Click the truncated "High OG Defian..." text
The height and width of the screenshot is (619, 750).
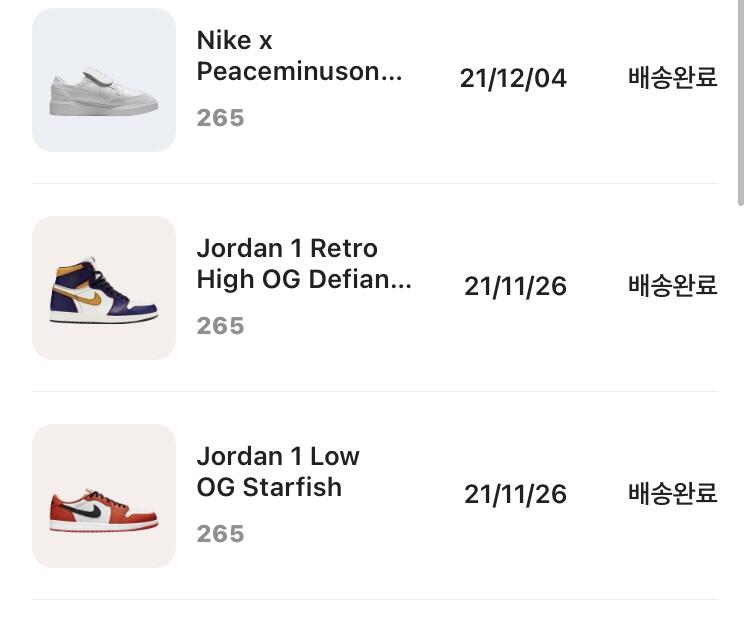click(x=304, y=279)
